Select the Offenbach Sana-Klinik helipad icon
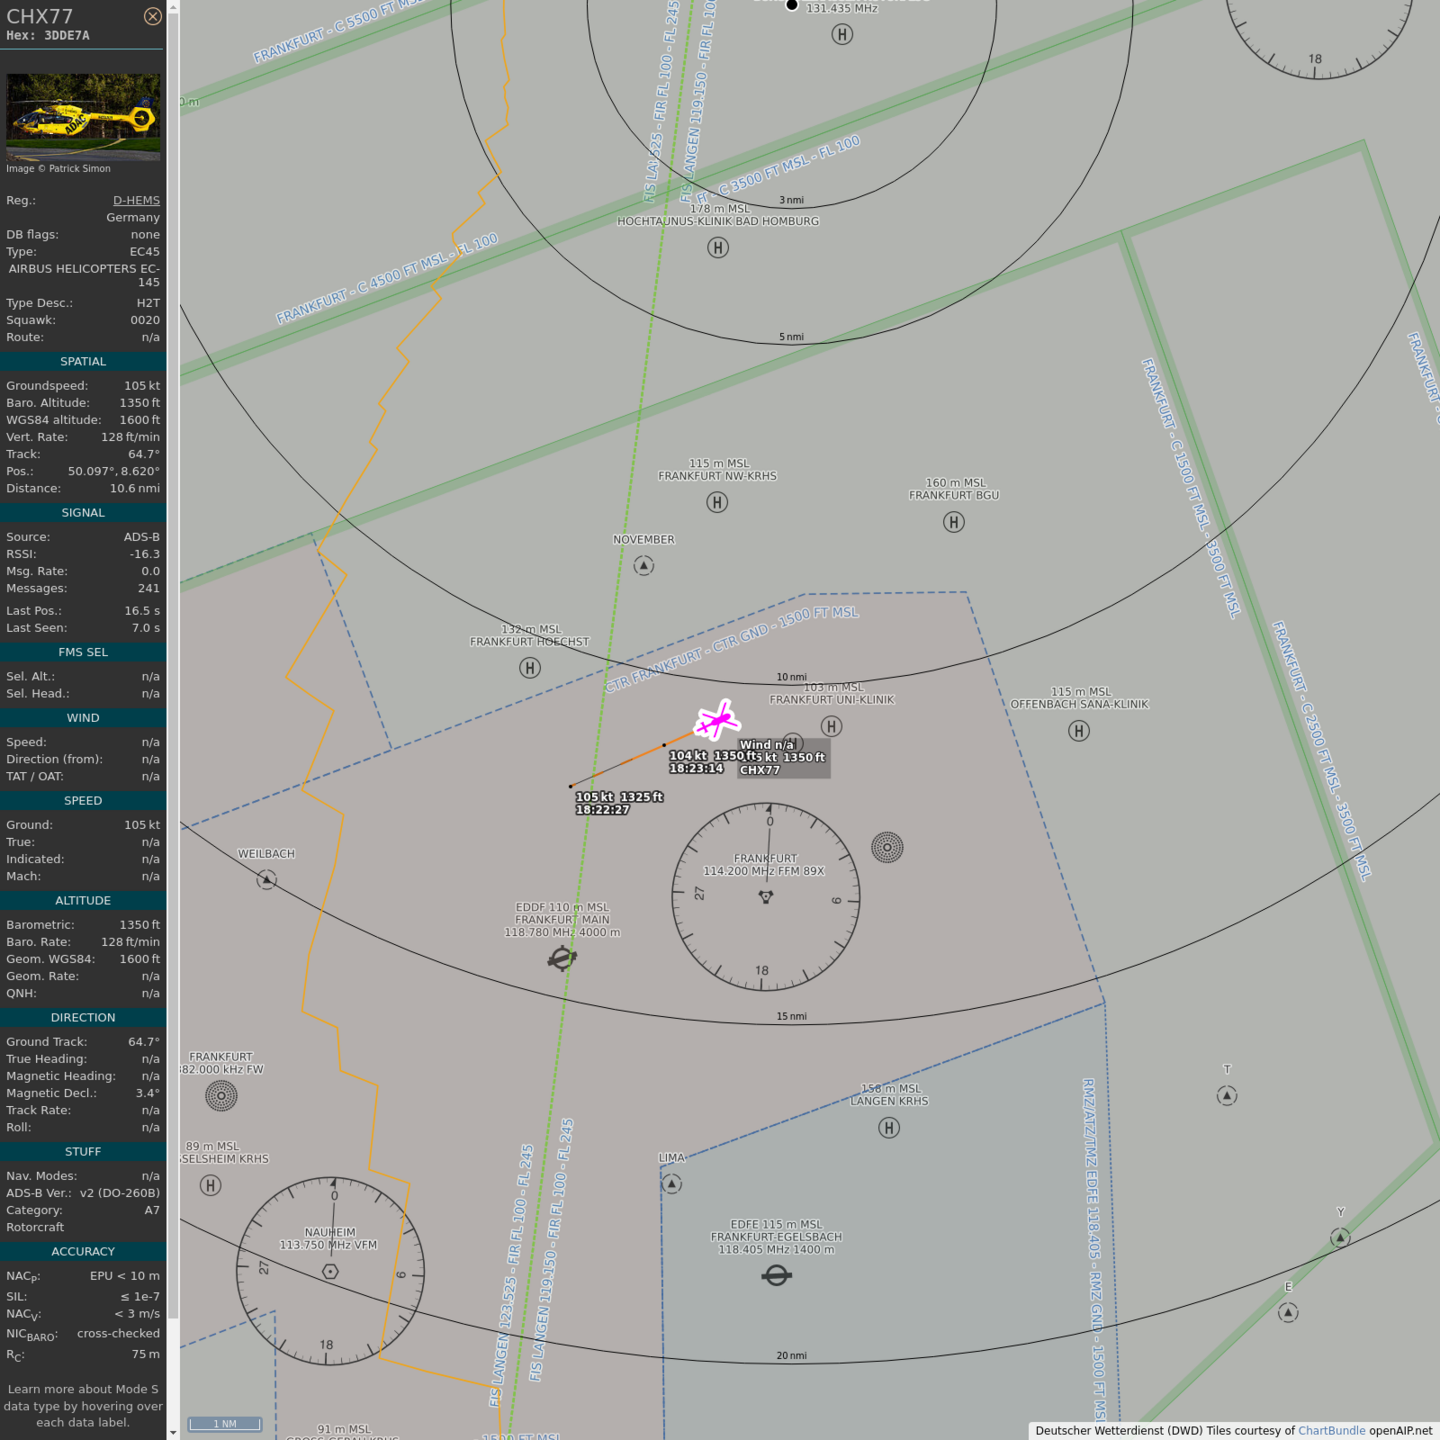This screenshot has width=1440, height=1440. point(1079,731)
